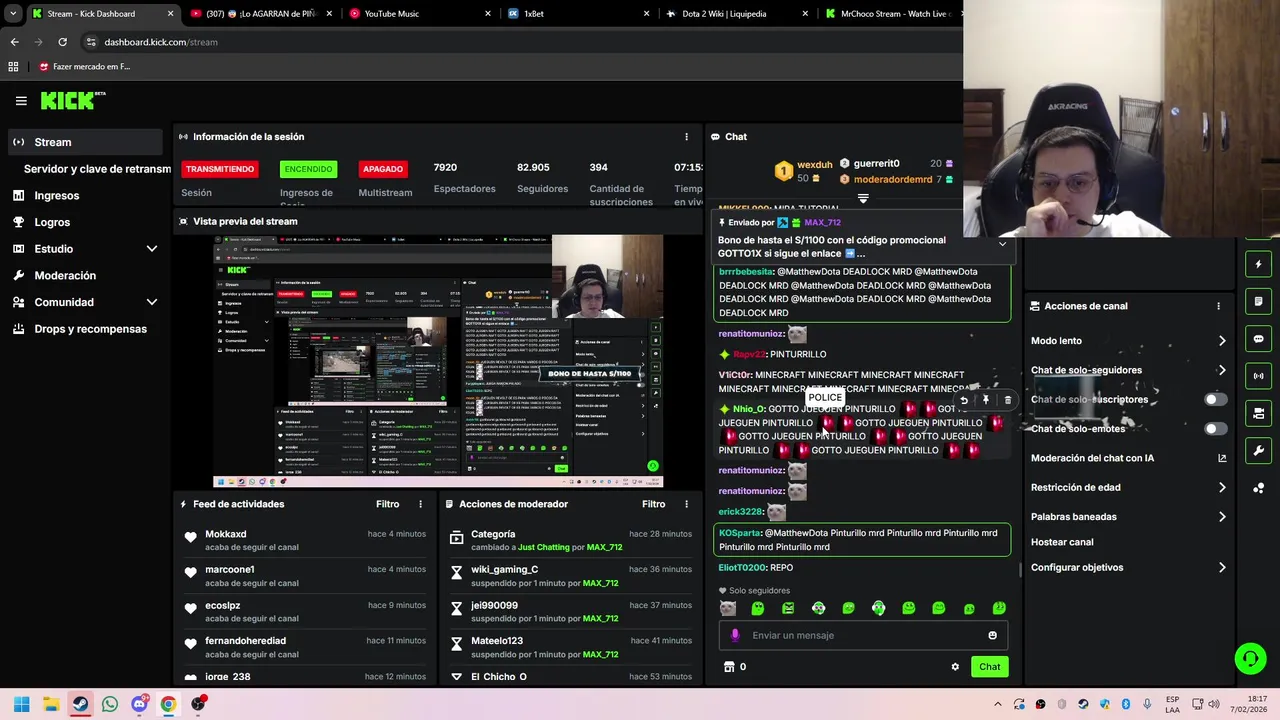This screenshot has height=720, width=1280.
Task: Click the broadcast signal panel icon
Action: [1258, 376]
